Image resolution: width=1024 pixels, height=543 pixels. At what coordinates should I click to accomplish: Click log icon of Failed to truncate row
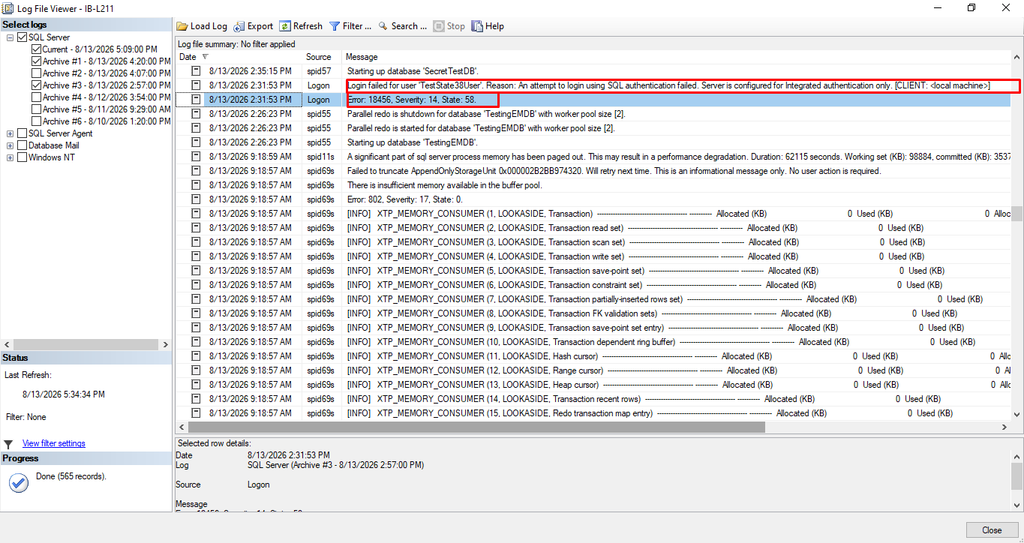pos(195,171)
